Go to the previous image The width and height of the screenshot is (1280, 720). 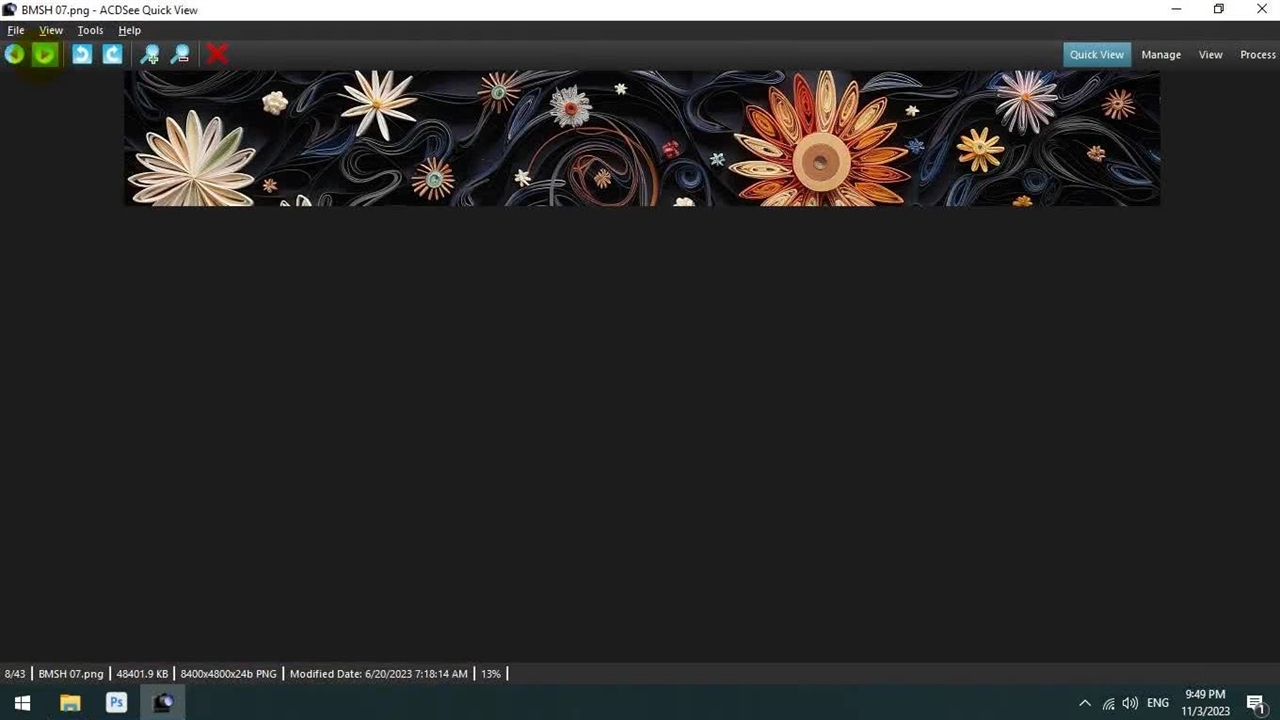[x=14, y=55]
